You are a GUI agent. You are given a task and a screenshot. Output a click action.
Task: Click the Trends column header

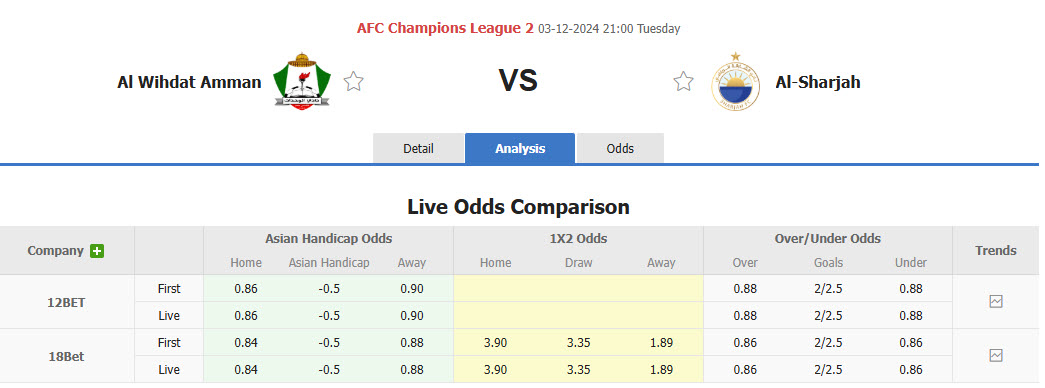[x=996, y=251]
